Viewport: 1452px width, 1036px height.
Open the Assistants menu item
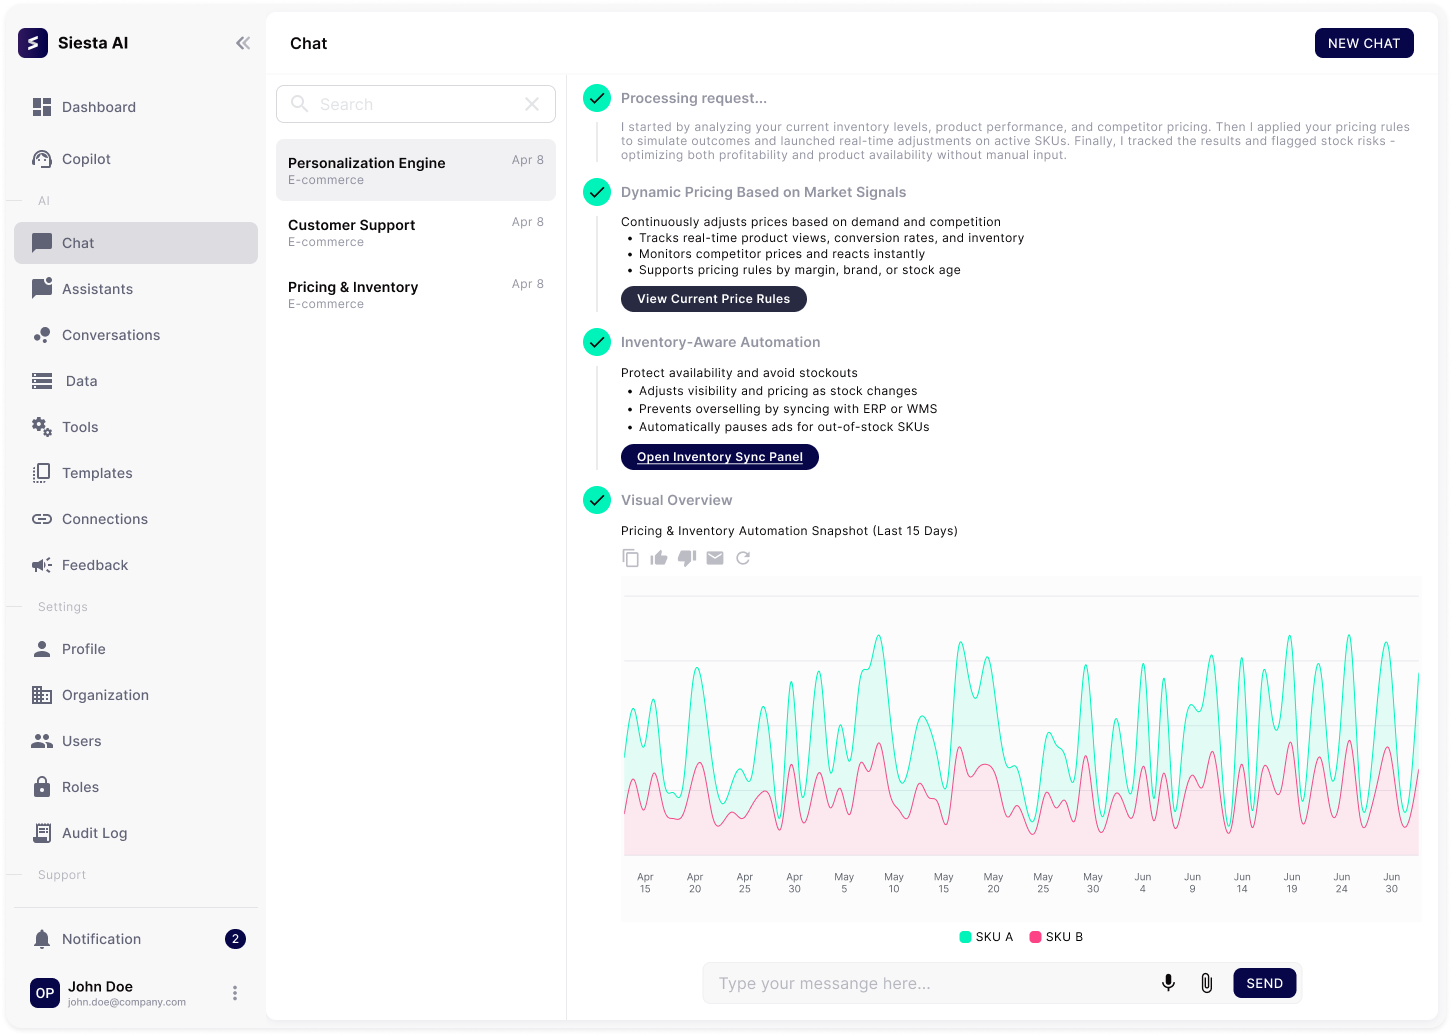click(x=97, y=289)
